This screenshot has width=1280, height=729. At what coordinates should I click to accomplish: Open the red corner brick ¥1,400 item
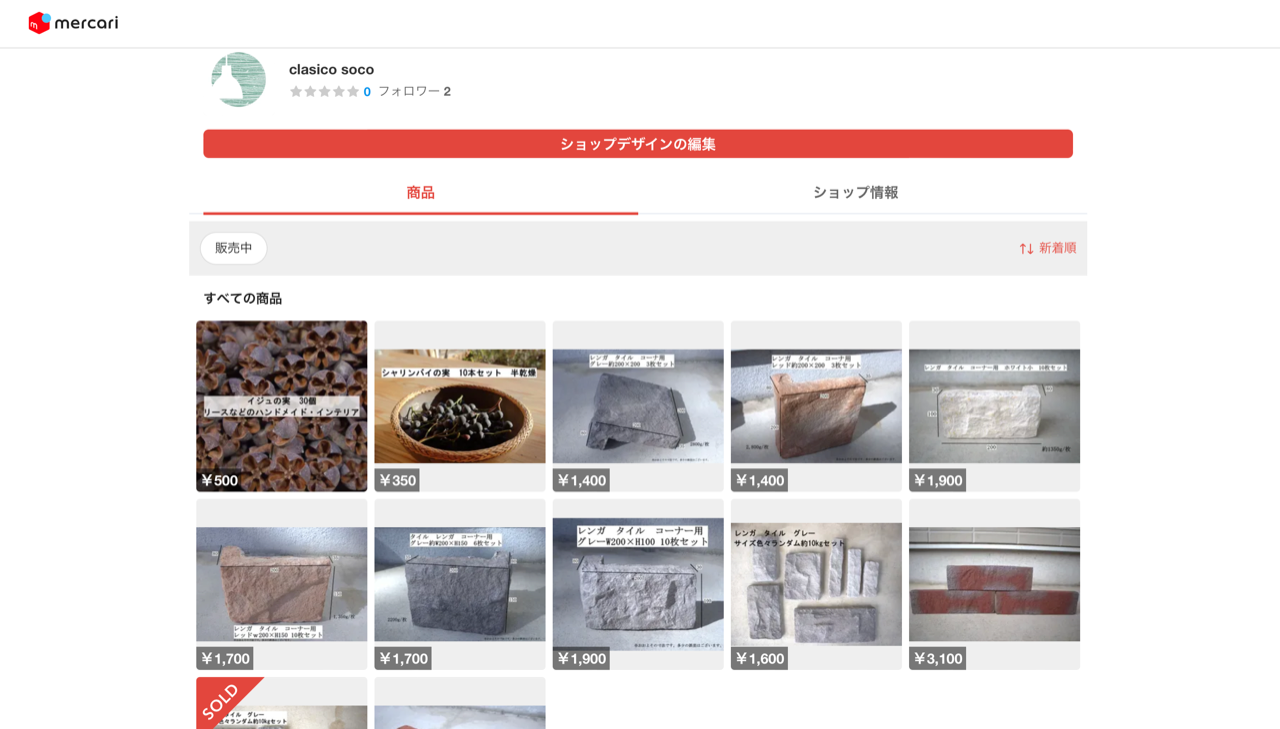pyautogui.click(x=816, y=406)
